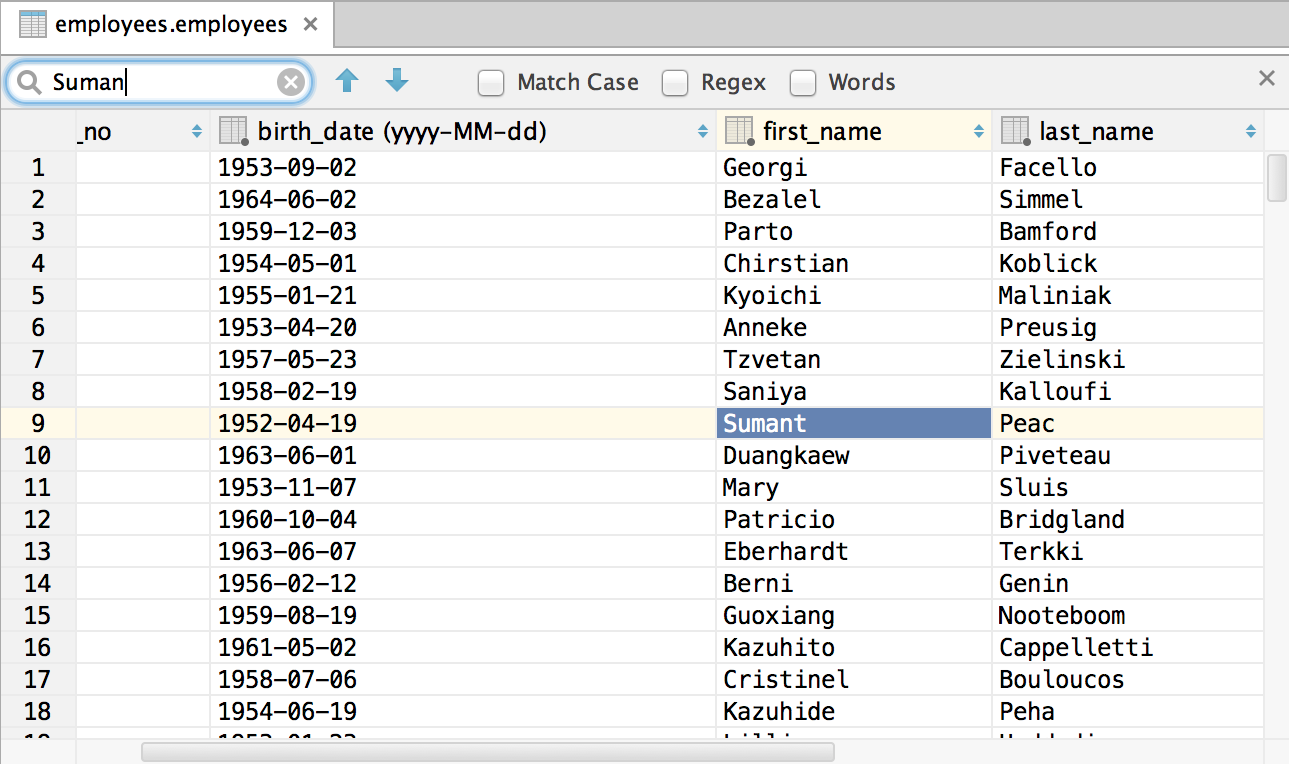Select the employees.employees tab
Image resolution: width=1289 pixels, height=764 pixels.
pos(168,25)
